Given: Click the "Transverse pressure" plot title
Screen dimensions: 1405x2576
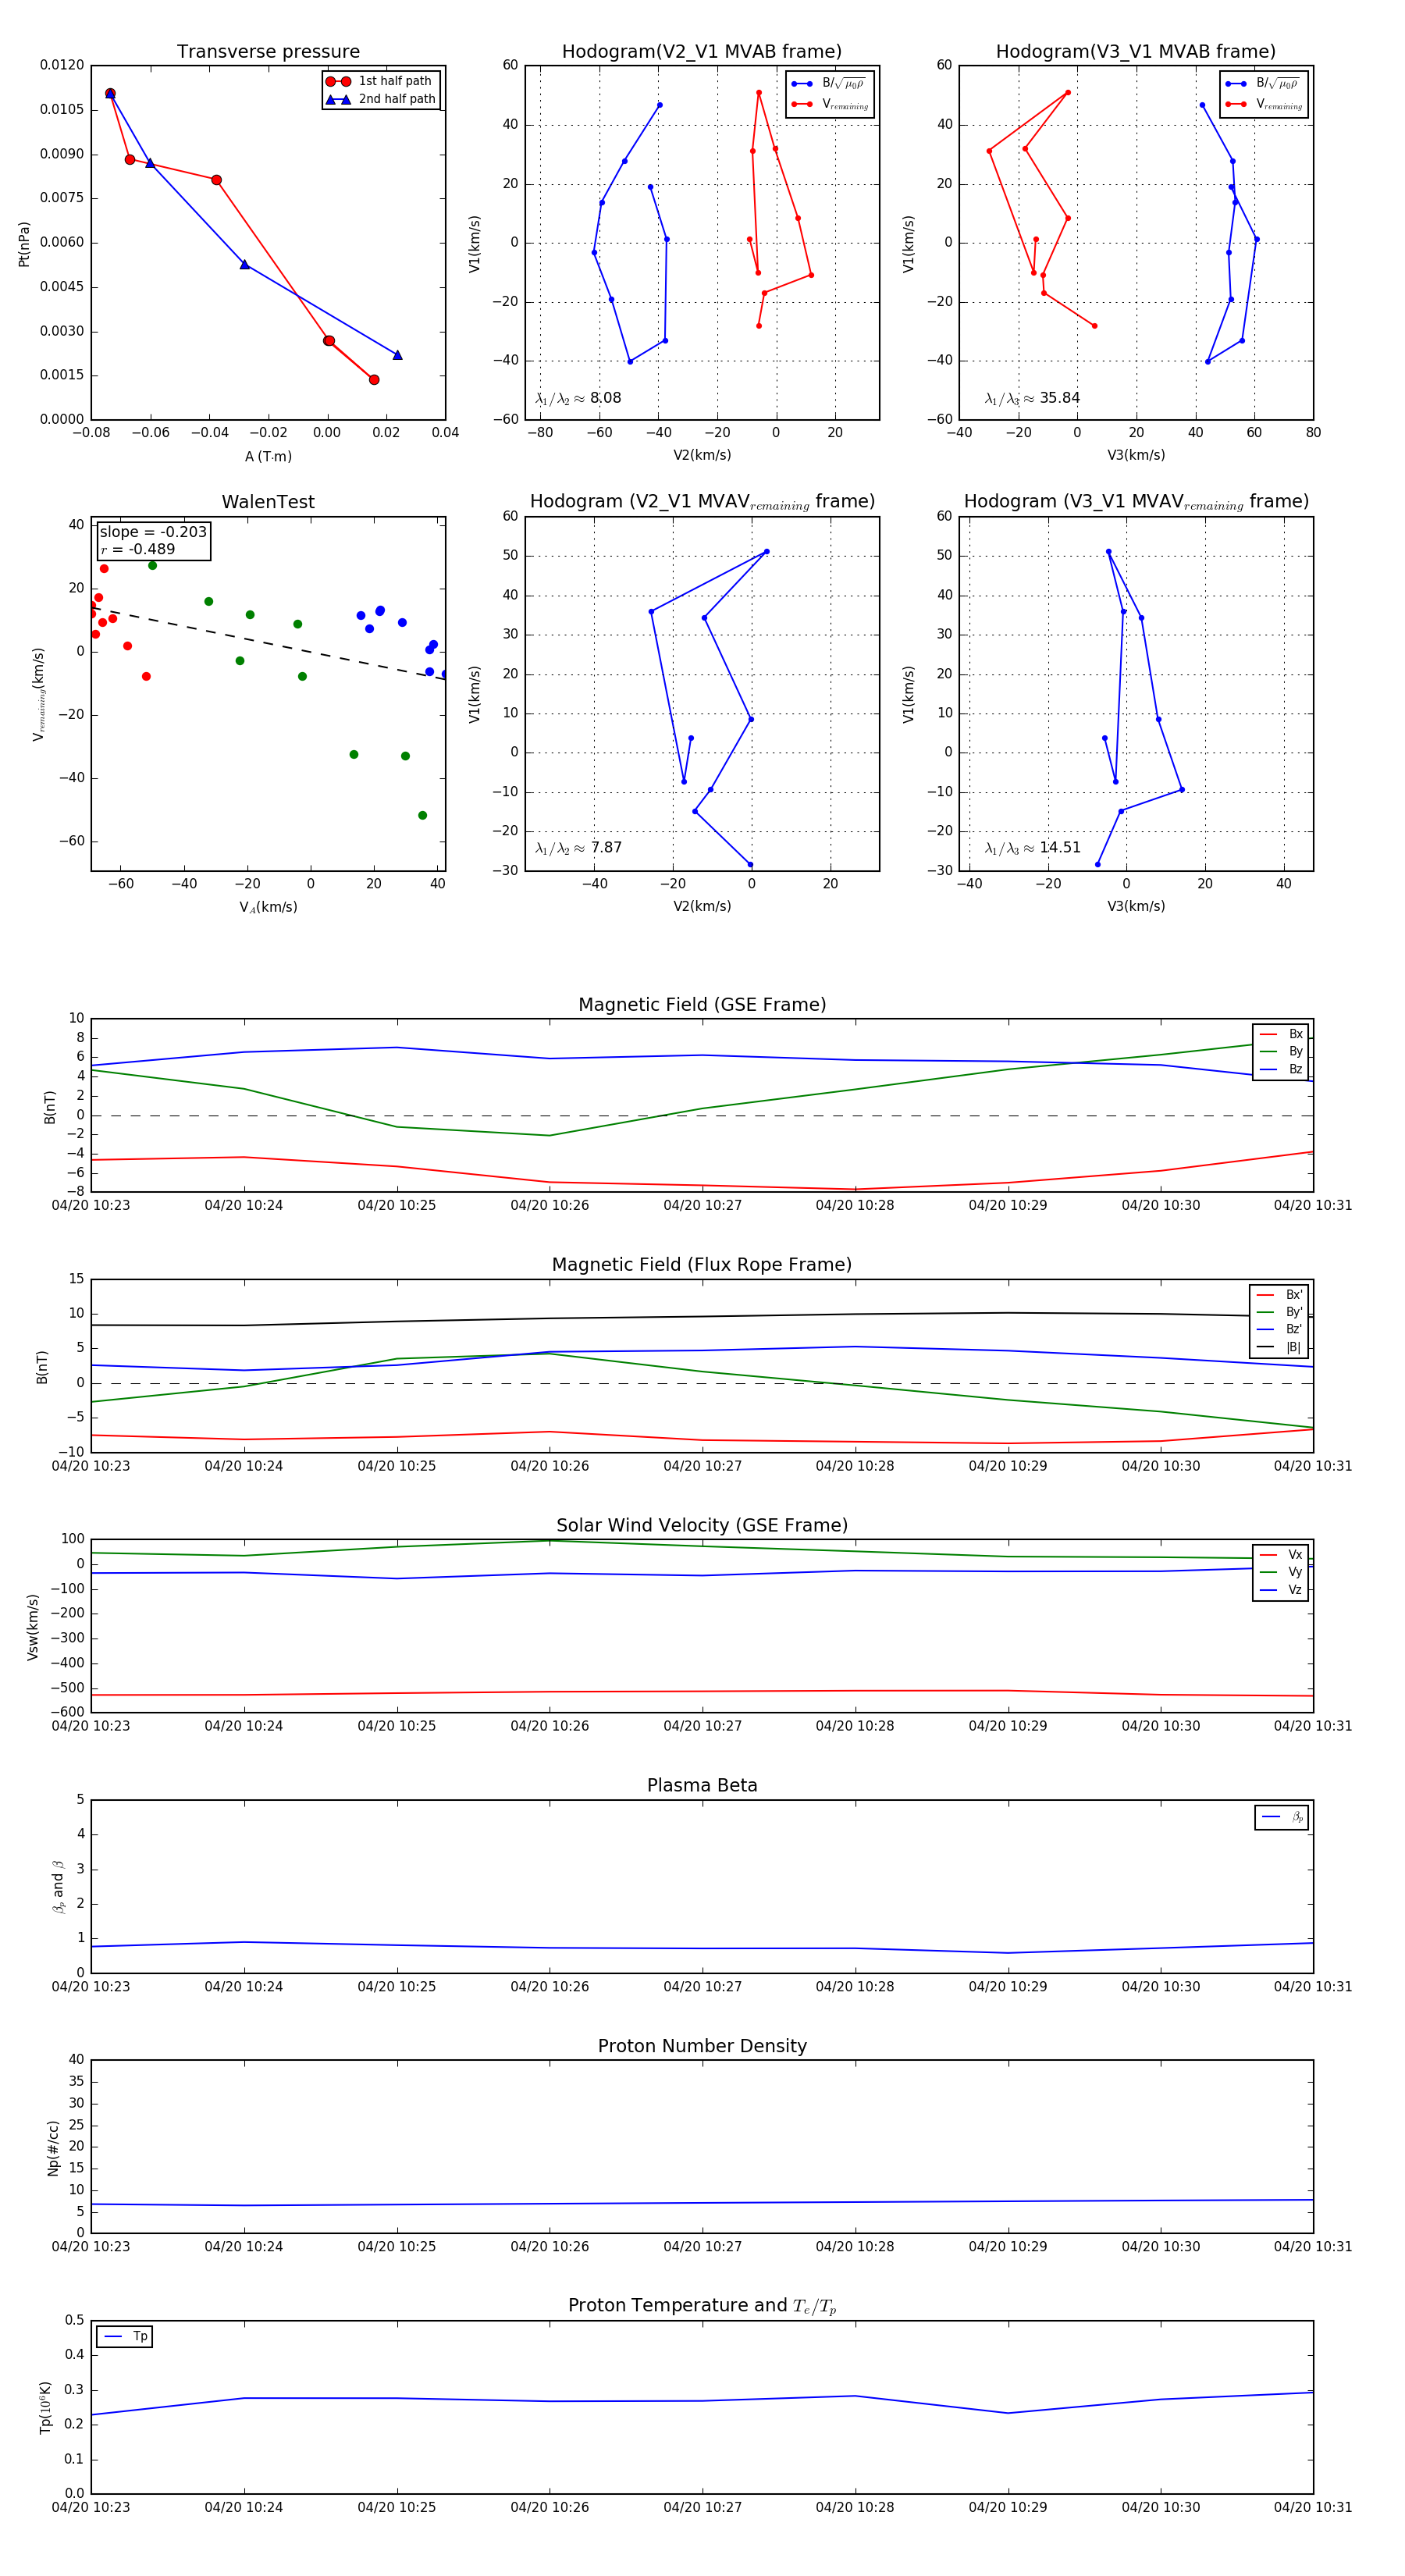Looking at the screenshot, I should [x=268, y=52].
